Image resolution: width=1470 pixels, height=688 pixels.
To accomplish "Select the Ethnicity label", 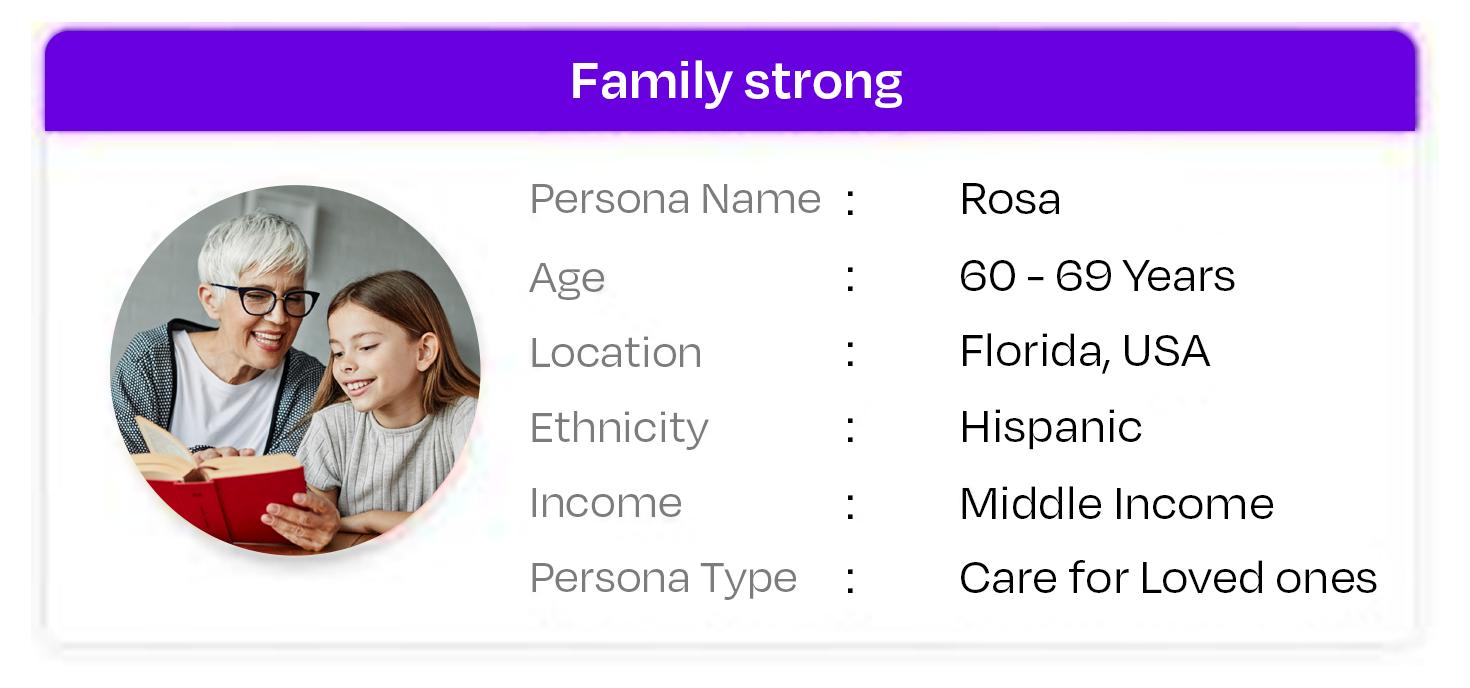I will 619,428.
